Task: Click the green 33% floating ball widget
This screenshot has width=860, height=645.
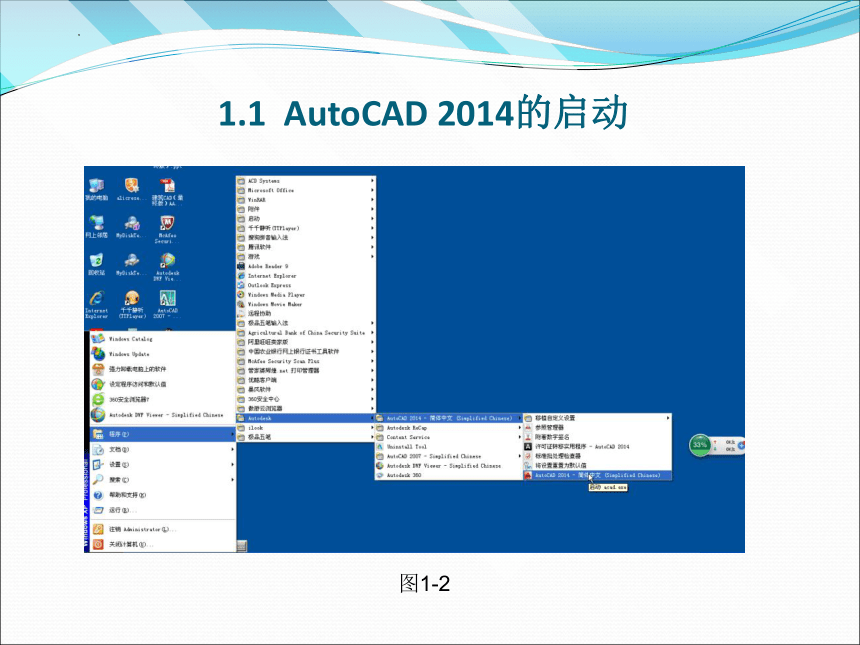Action: click(x=700, y=445)
